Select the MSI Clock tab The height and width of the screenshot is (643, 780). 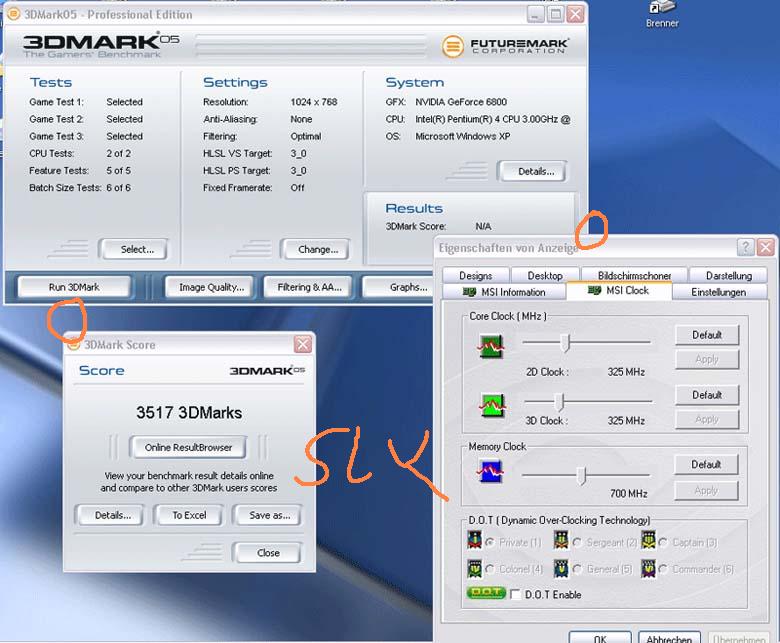[x=619, y=290]
